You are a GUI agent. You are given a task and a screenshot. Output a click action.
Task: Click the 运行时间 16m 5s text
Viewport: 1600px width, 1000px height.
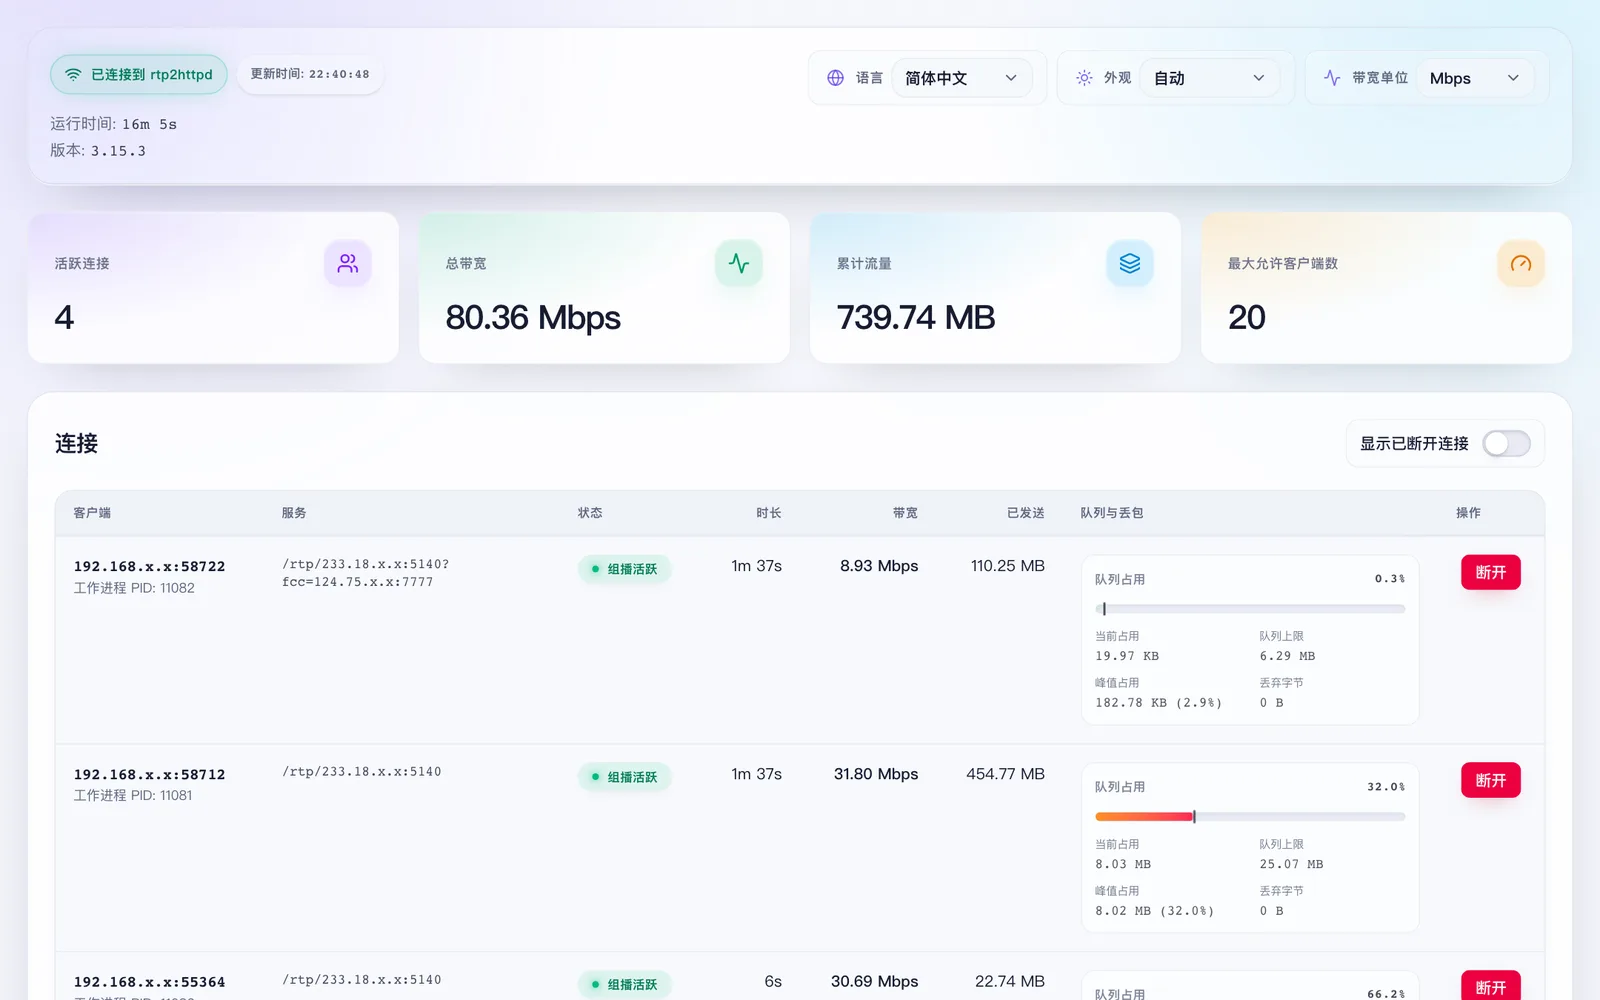click(x=113, y=124)
